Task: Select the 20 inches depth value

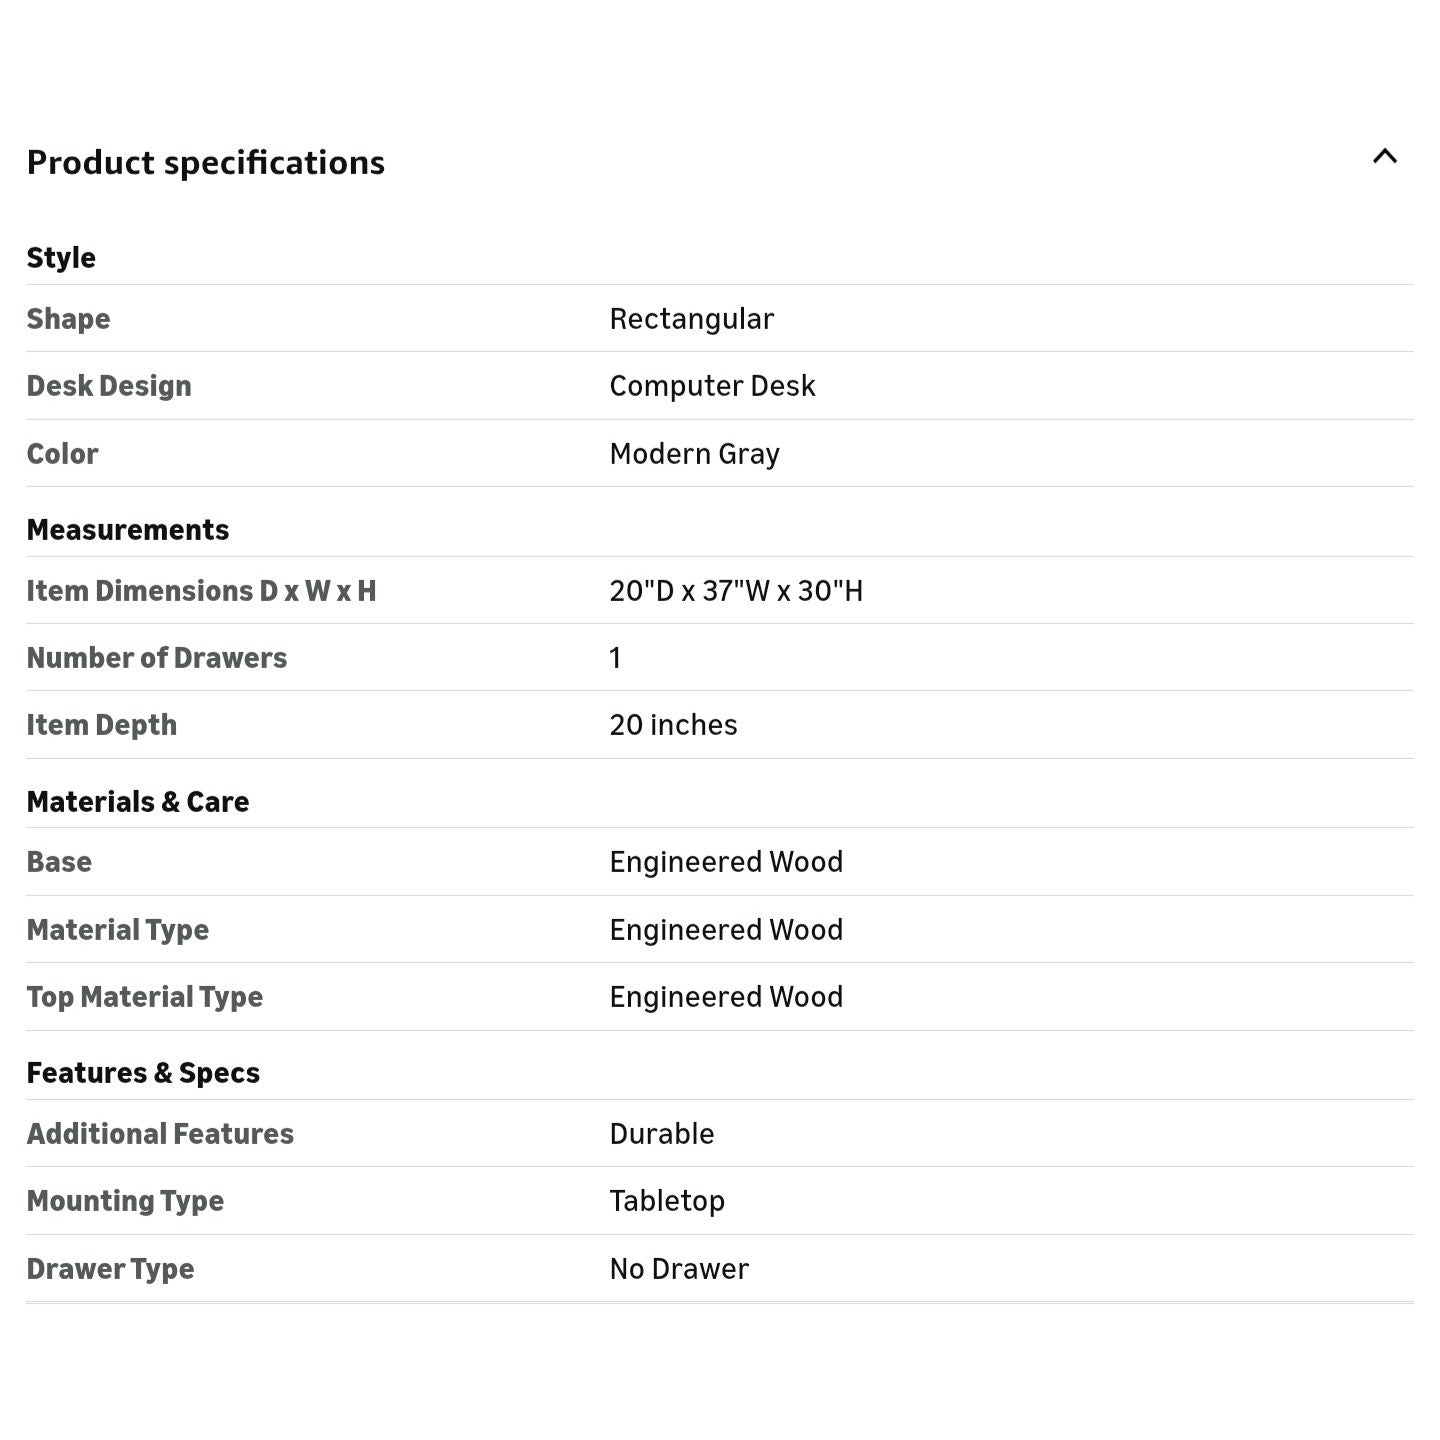Action: tap(673, 725)
